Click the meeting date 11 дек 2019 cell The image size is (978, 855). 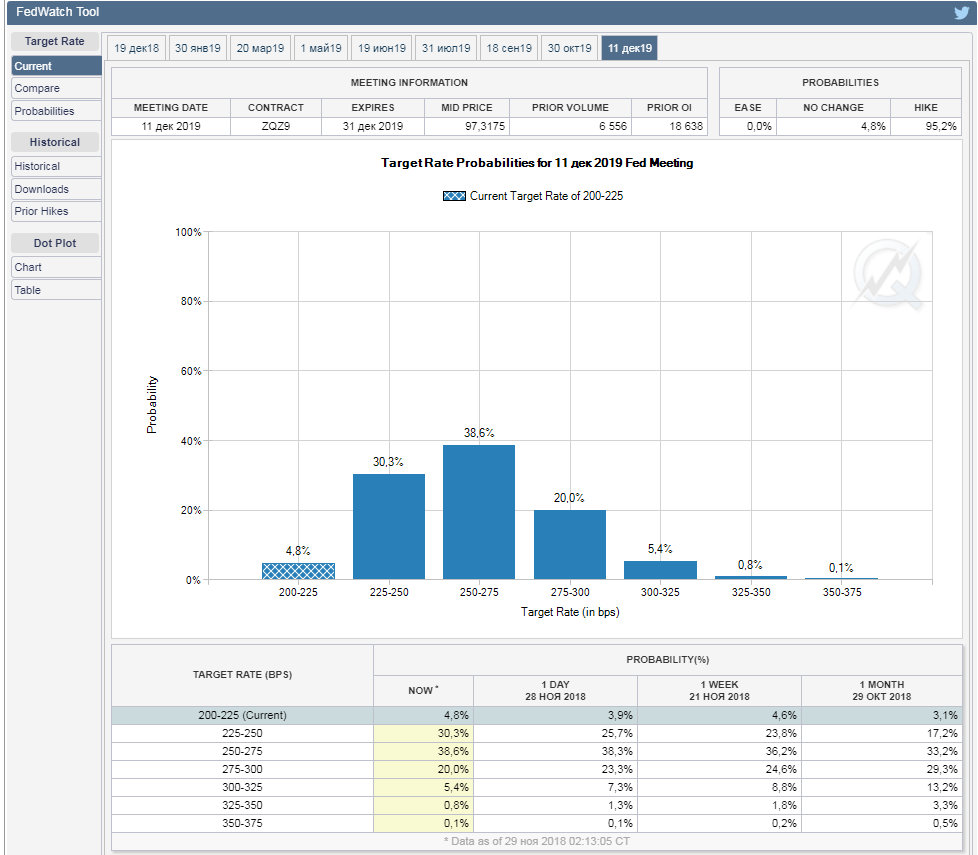[171, 126]
